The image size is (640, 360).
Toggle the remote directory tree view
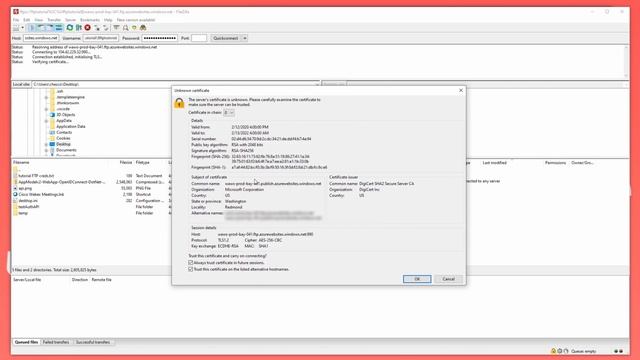(50, 28)
